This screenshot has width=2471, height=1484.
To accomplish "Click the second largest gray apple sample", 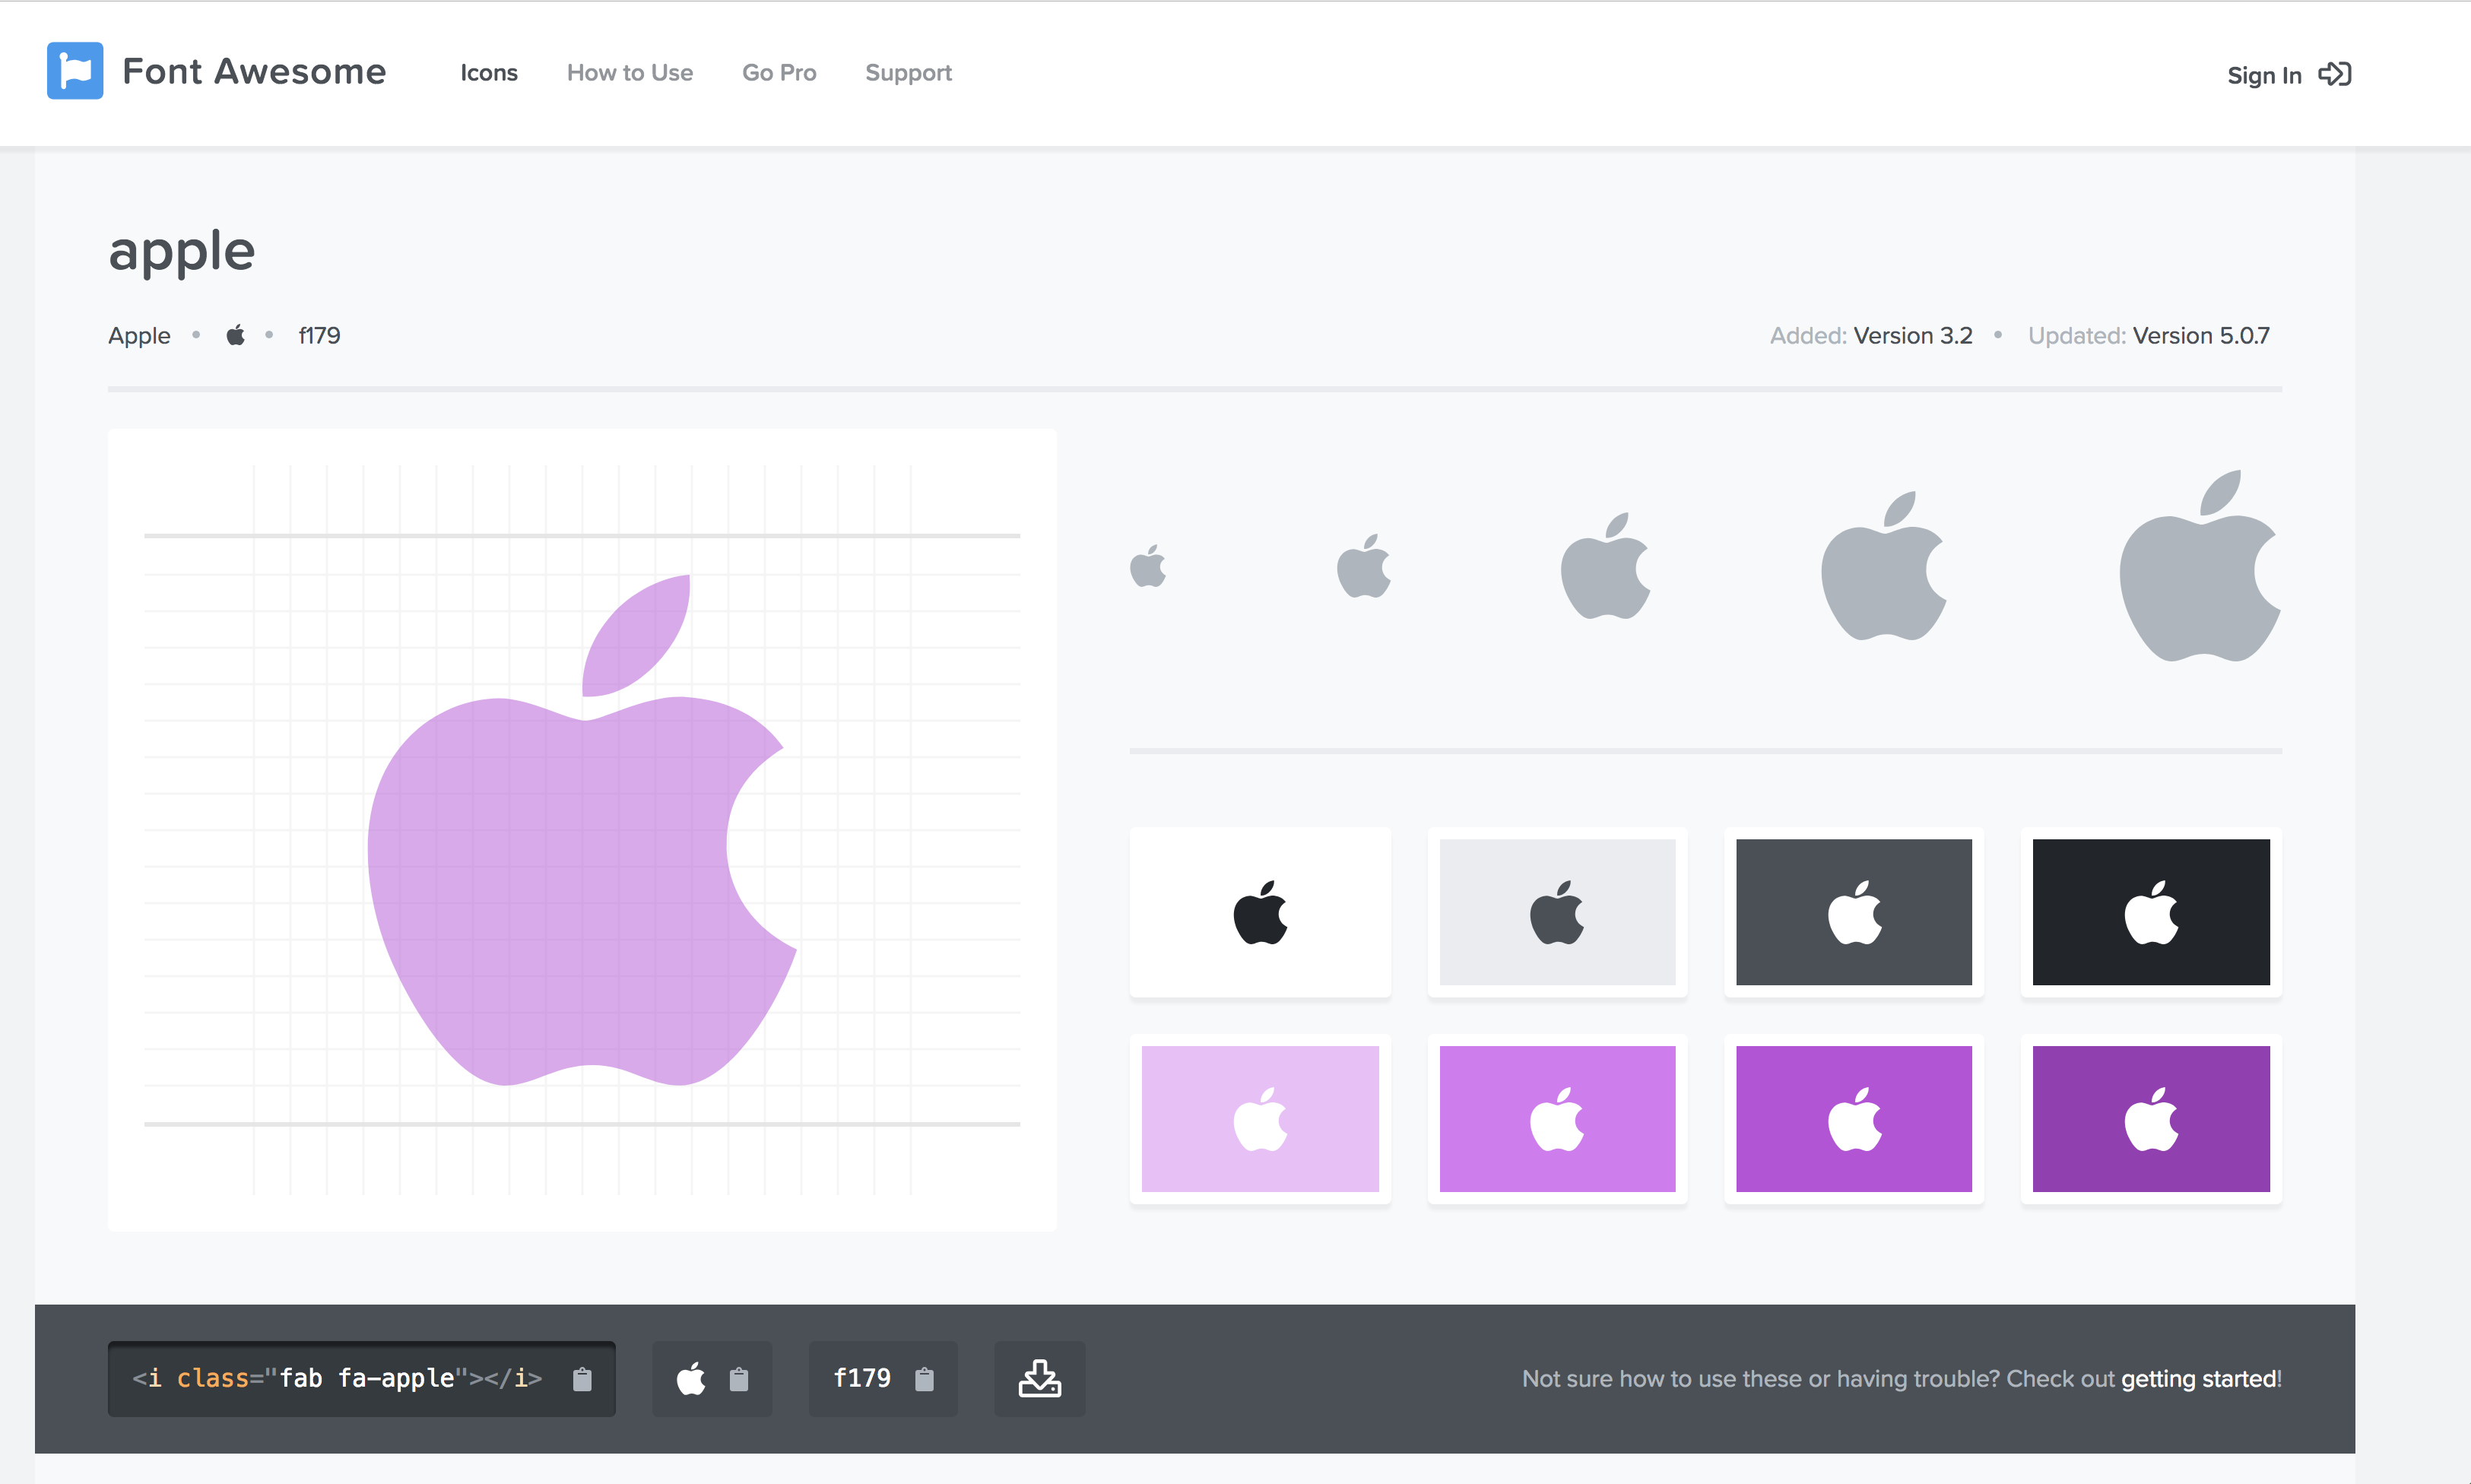I will pyautogui.click(x=1883, y=566).
